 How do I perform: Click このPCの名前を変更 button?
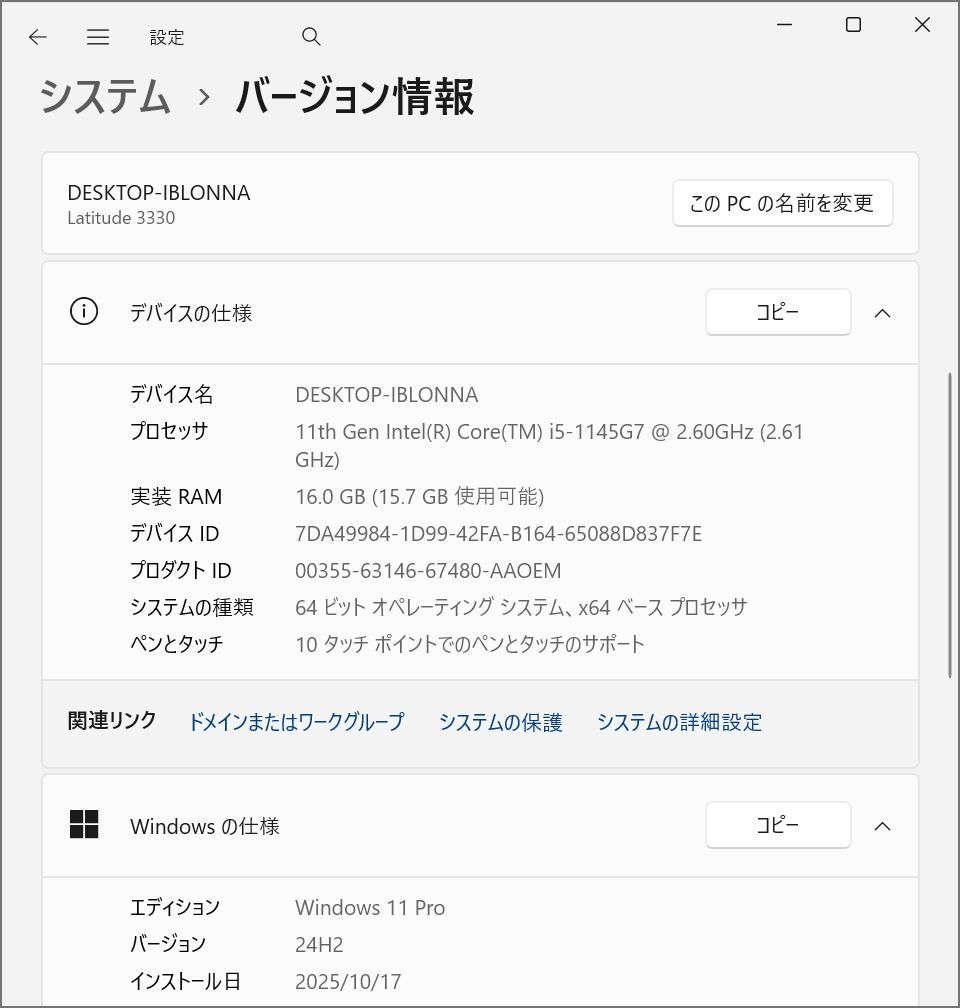click(783, 202)
